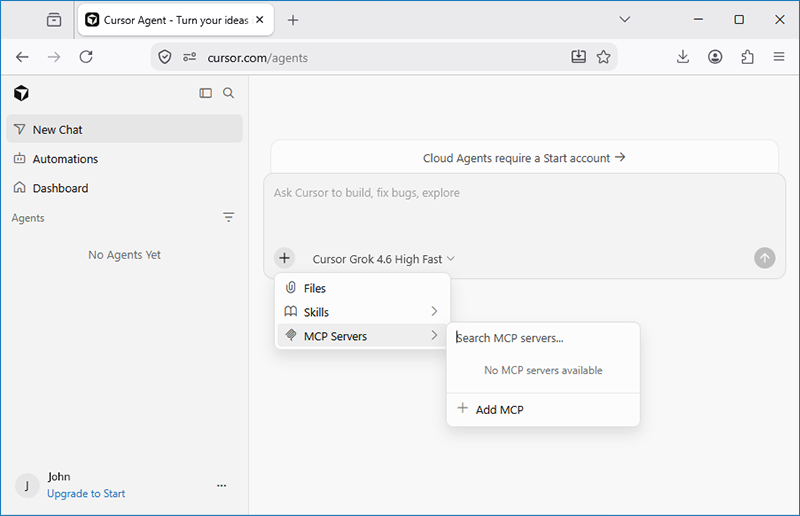Expand the Skills submenu
Screen dimensions: 800x516
tap(363, 312)
